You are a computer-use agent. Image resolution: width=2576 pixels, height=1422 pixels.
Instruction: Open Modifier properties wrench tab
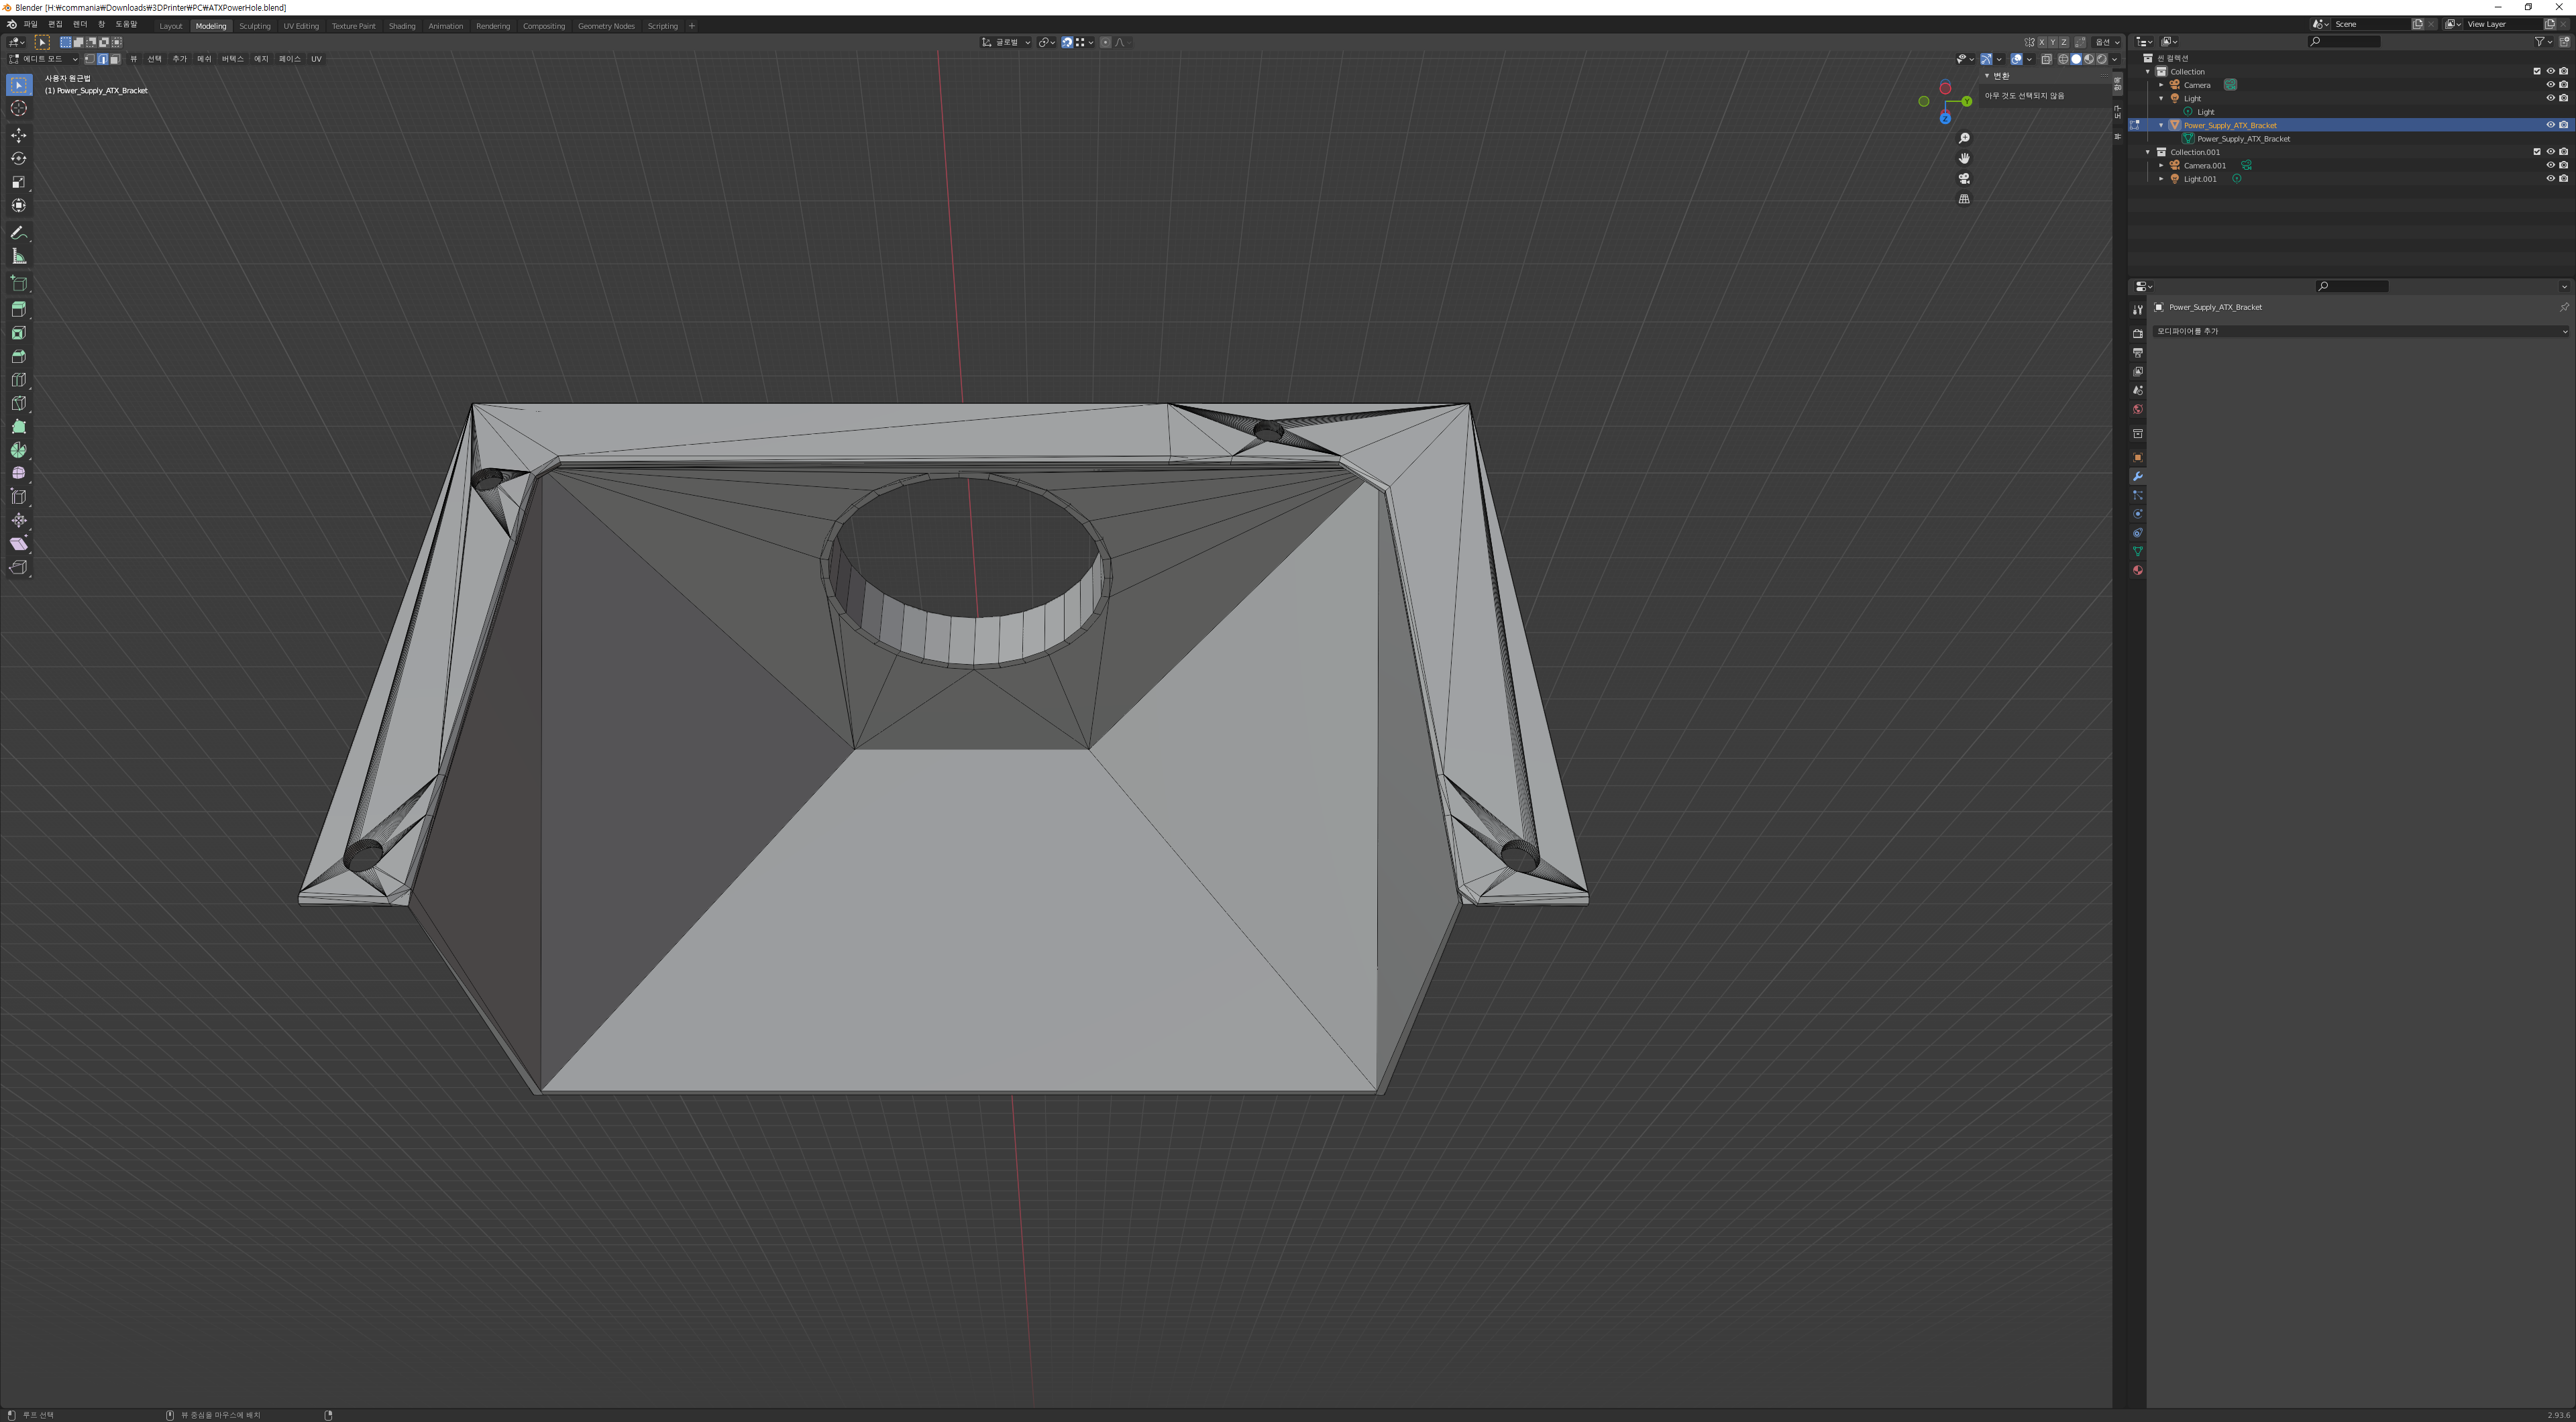(2137, 476)
